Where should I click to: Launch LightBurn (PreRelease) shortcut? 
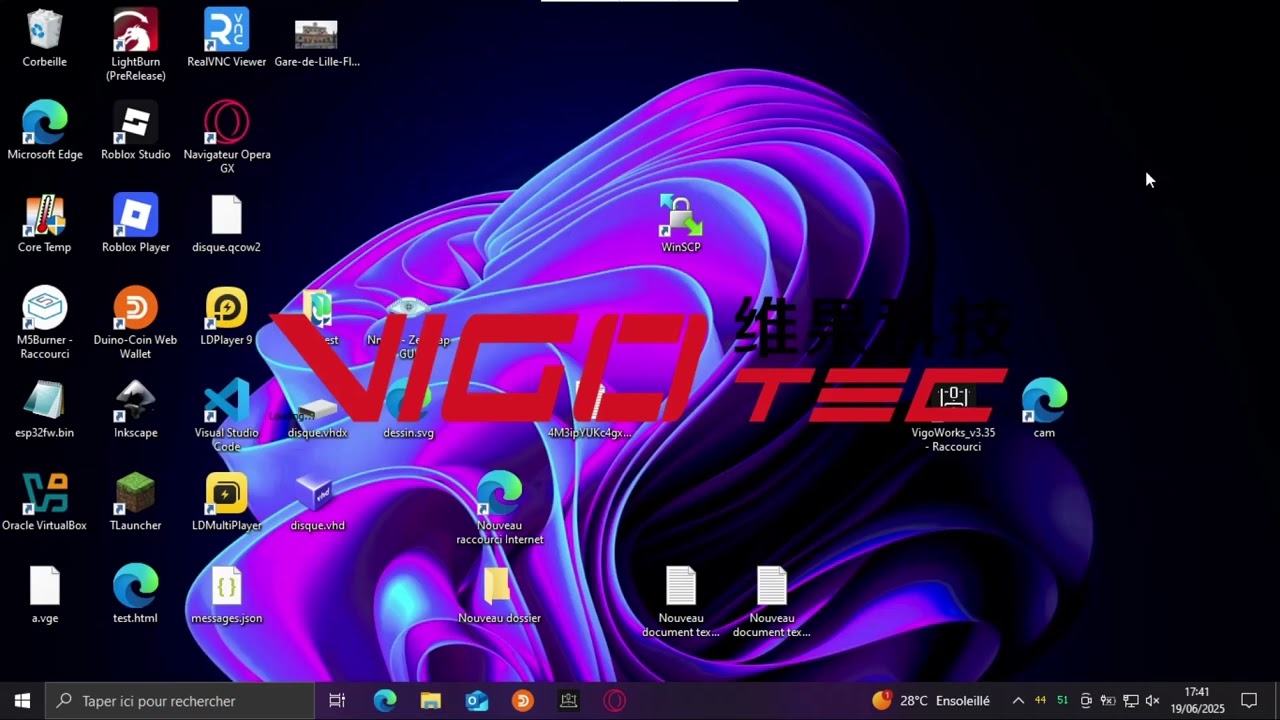(136, 45)
